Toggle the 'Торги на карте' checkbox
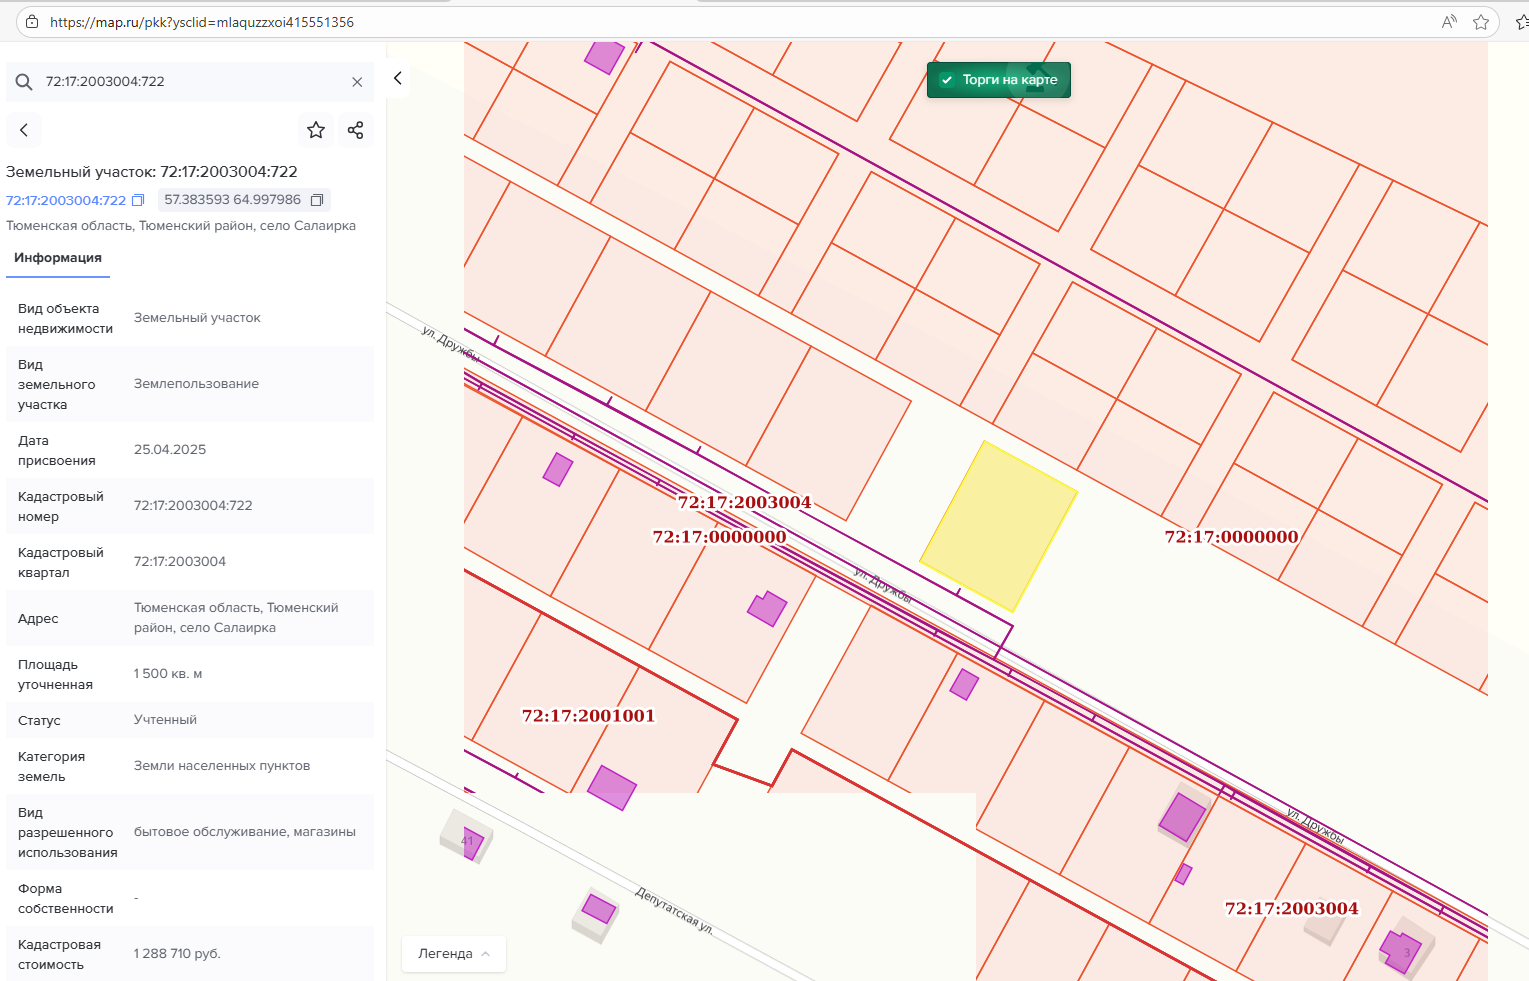 pos(947,80)
